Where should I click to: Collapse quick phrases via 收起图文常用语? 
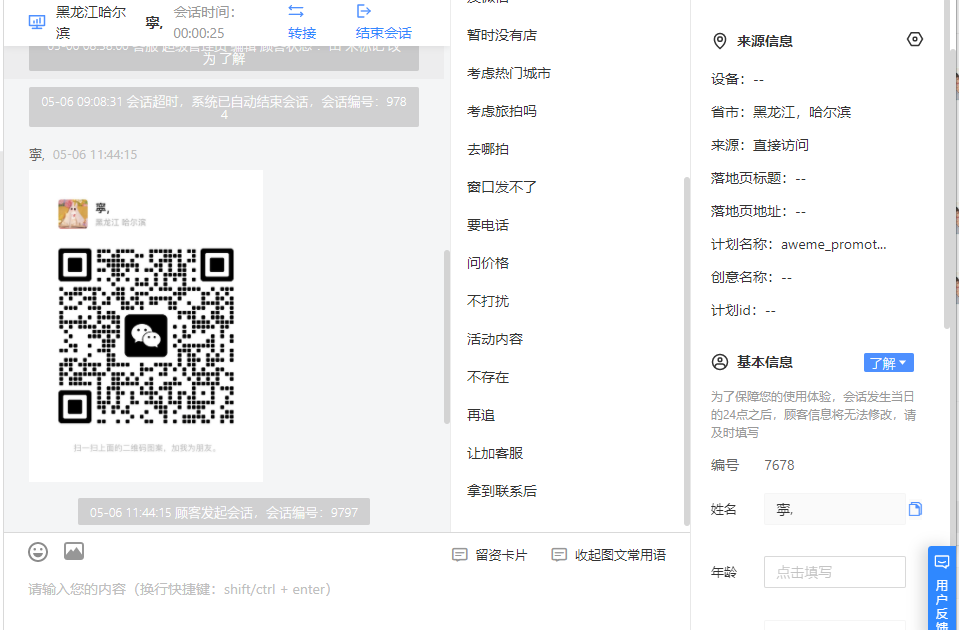(x=609, y=555)
